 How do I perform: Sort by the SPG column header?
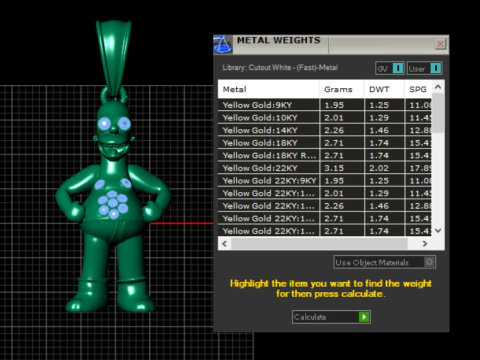(418, 89)
